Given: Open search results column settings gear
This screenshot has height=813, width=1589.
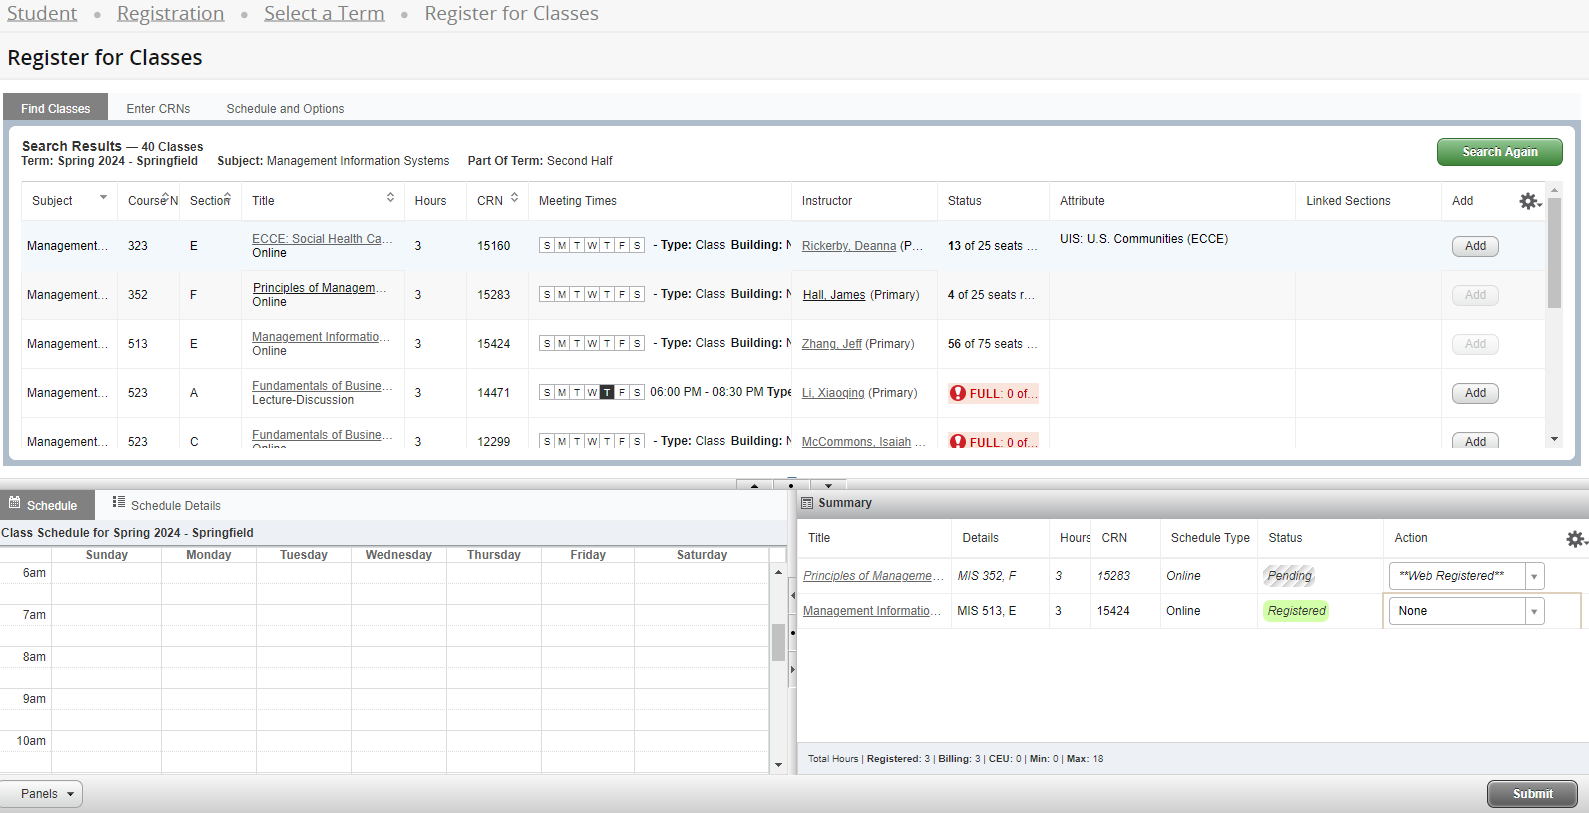Looking at the screenshot, I should click(1529, 201).
